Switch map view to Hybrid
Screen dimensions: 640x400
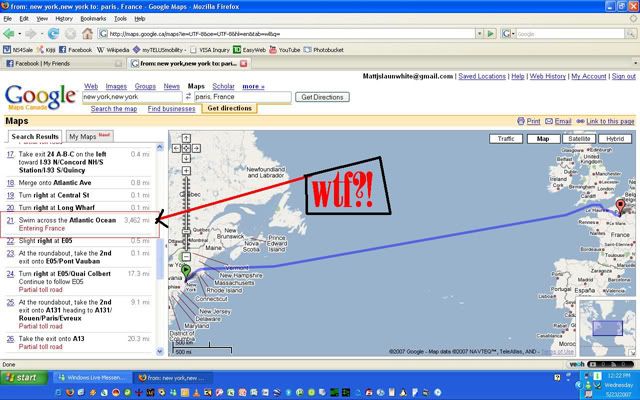point(615,139)
